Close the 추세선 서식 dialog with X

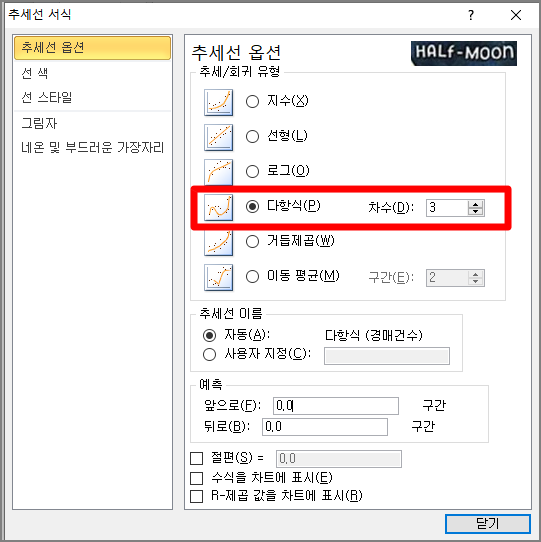pos(516,15)
